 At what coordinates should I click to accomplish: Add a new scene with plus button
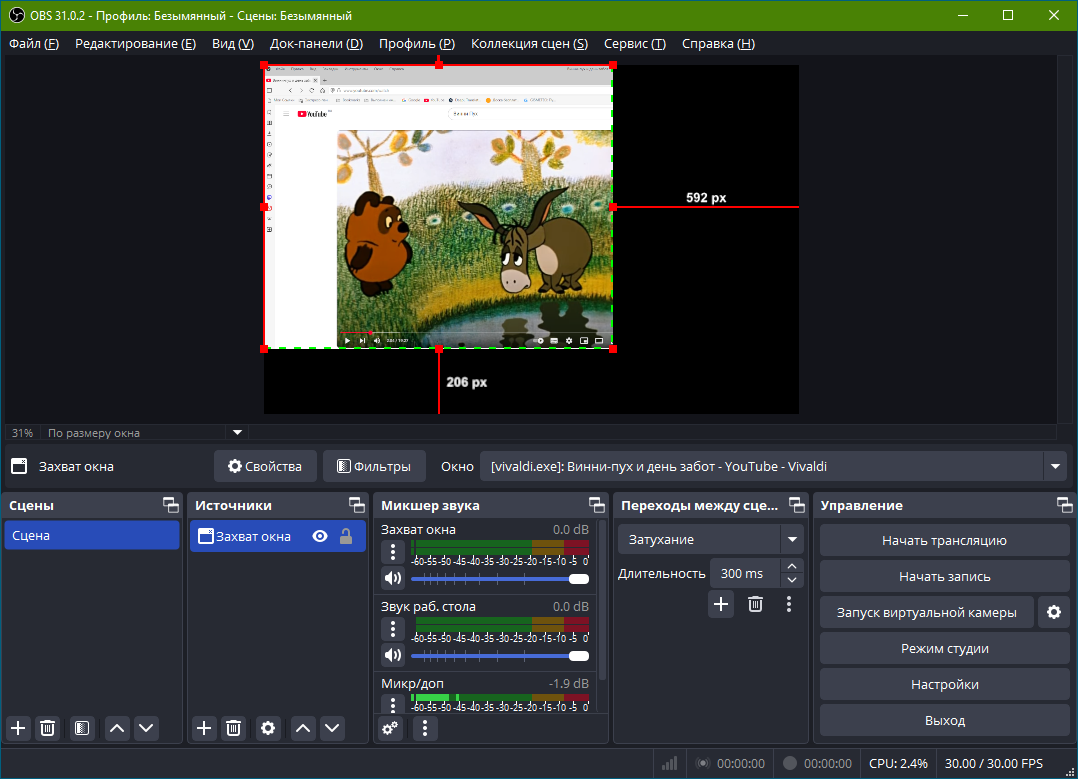[x=19, y=728]
